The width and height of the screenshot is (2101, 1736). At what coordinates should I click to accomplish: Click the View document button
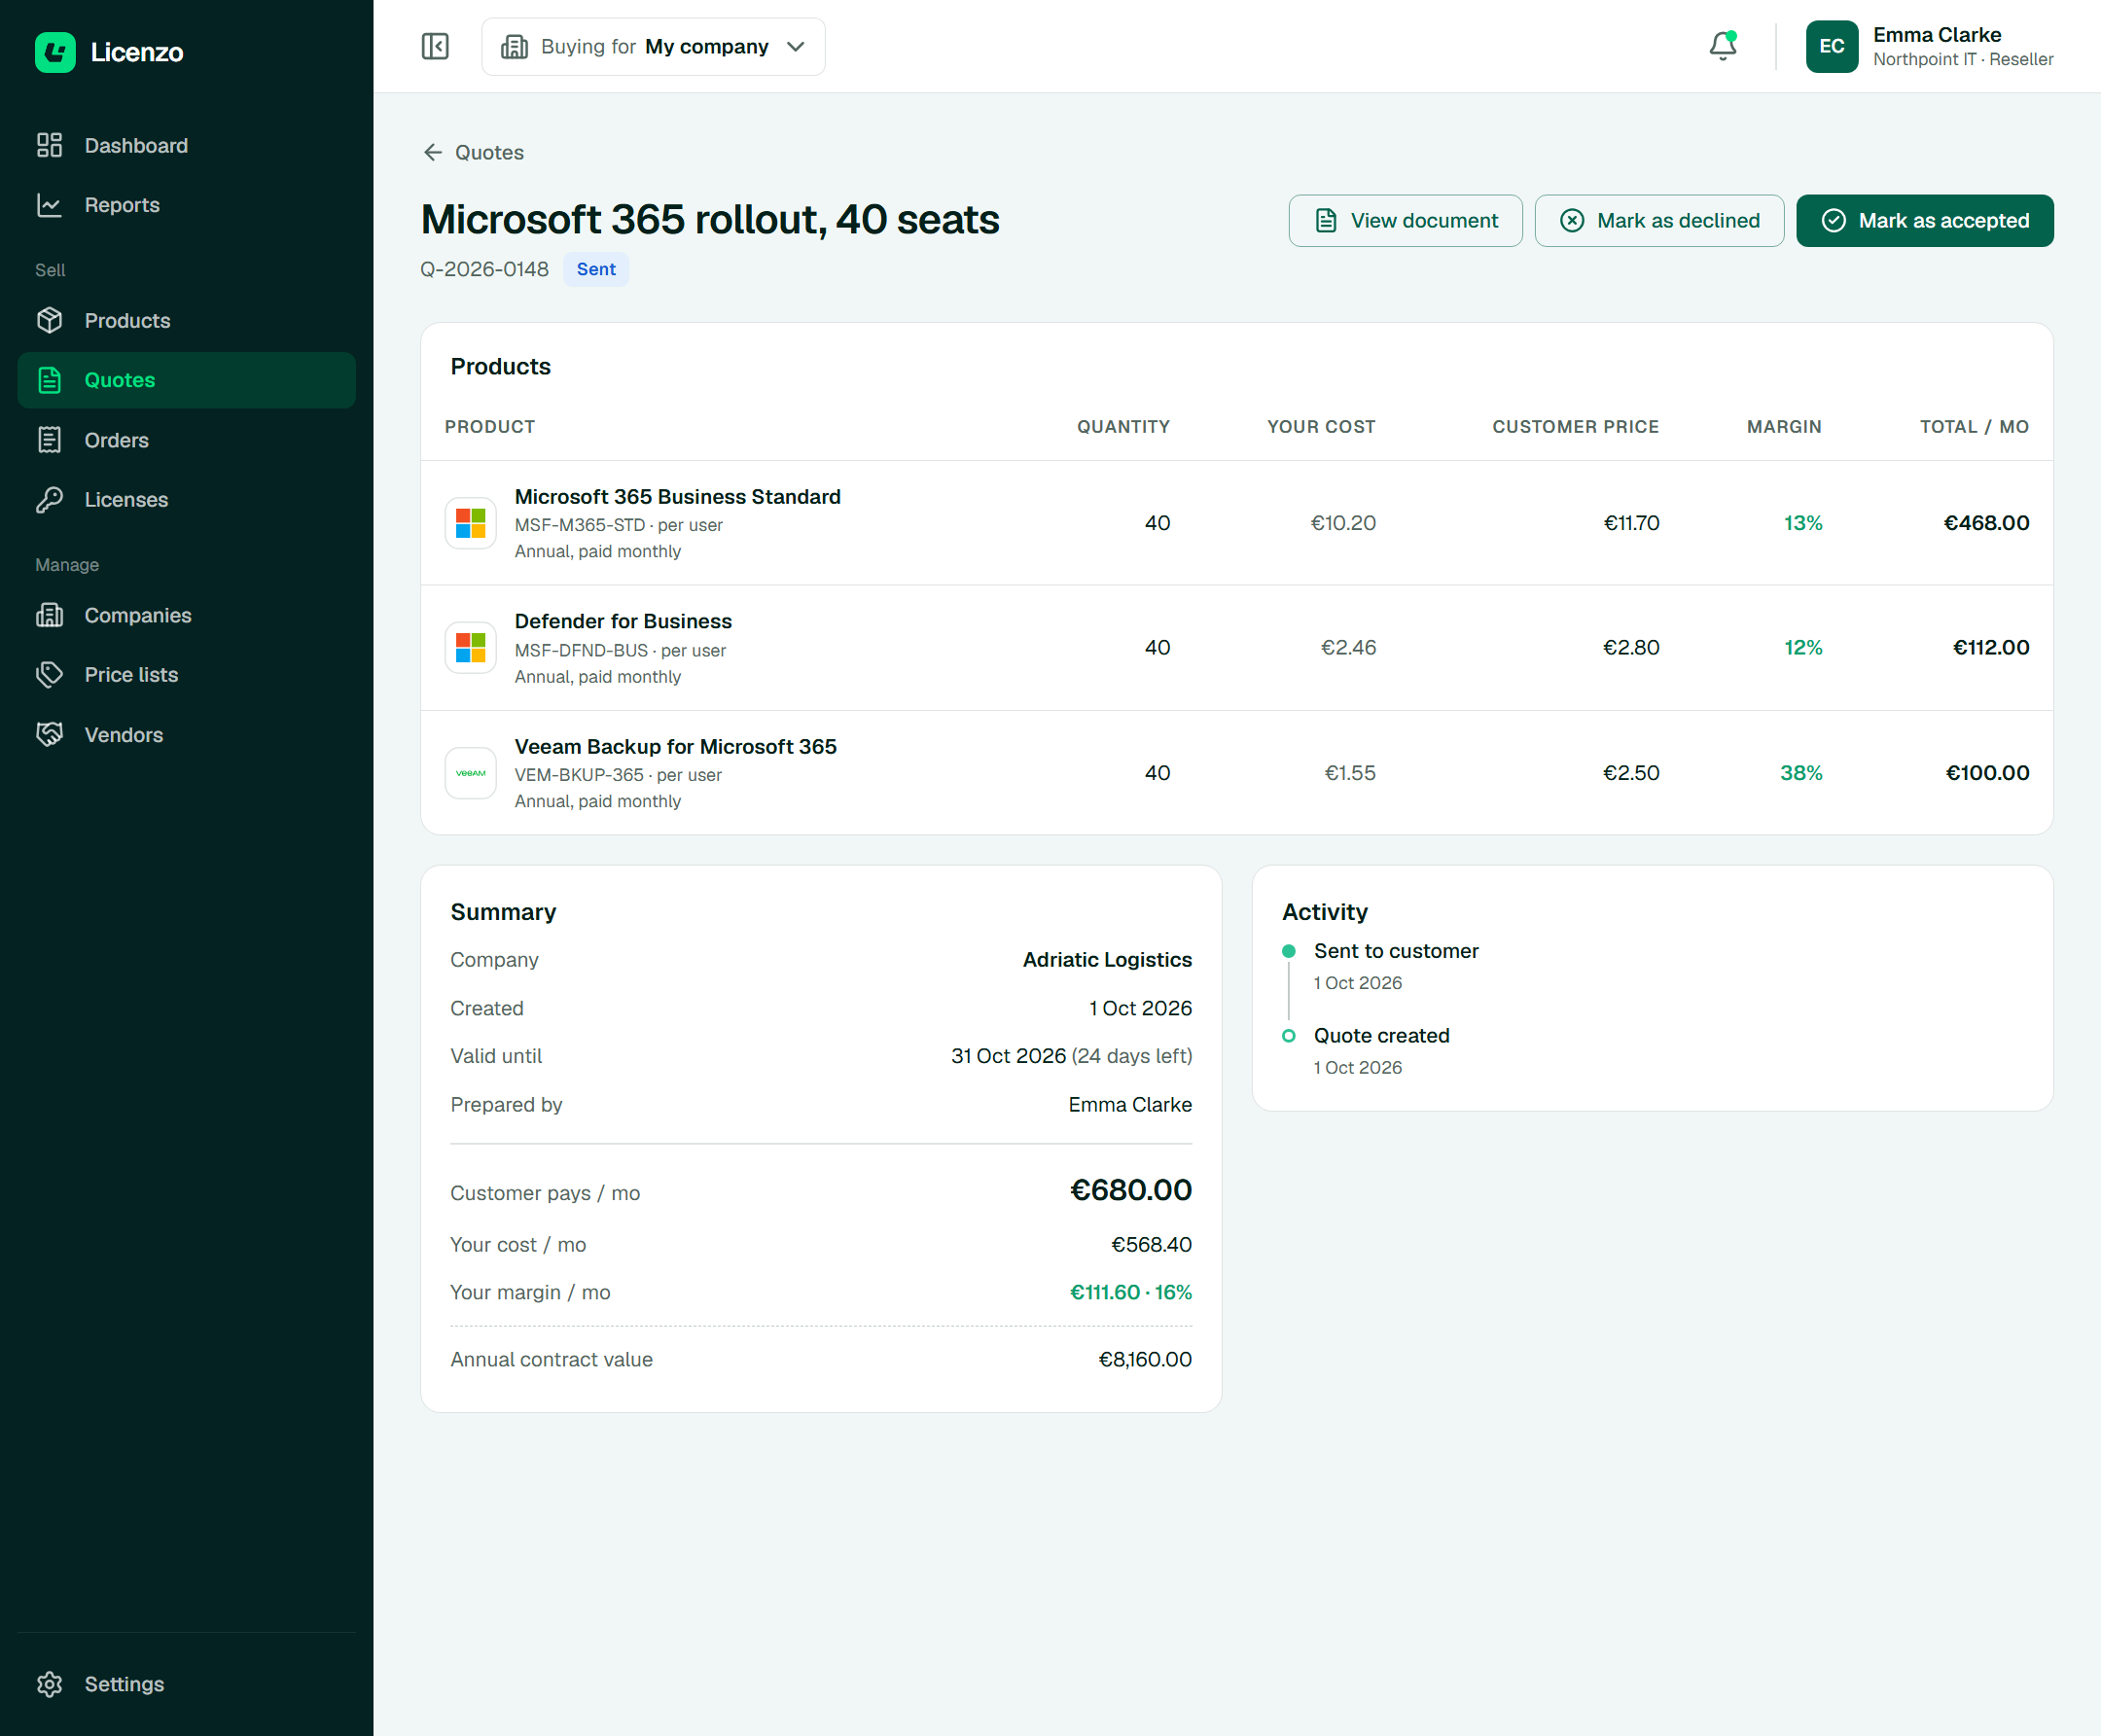click(x=1405, y=220)
